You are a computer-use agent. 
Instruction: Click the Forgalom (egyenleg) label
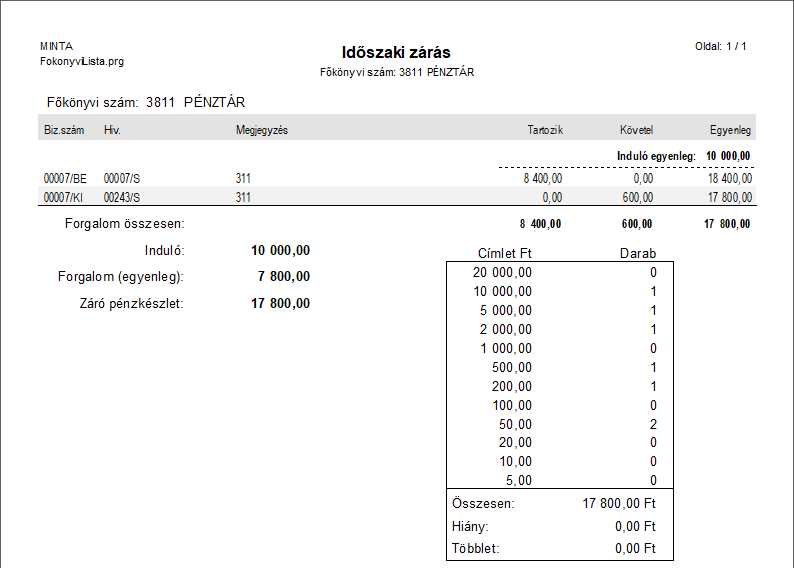coord(122,277)
